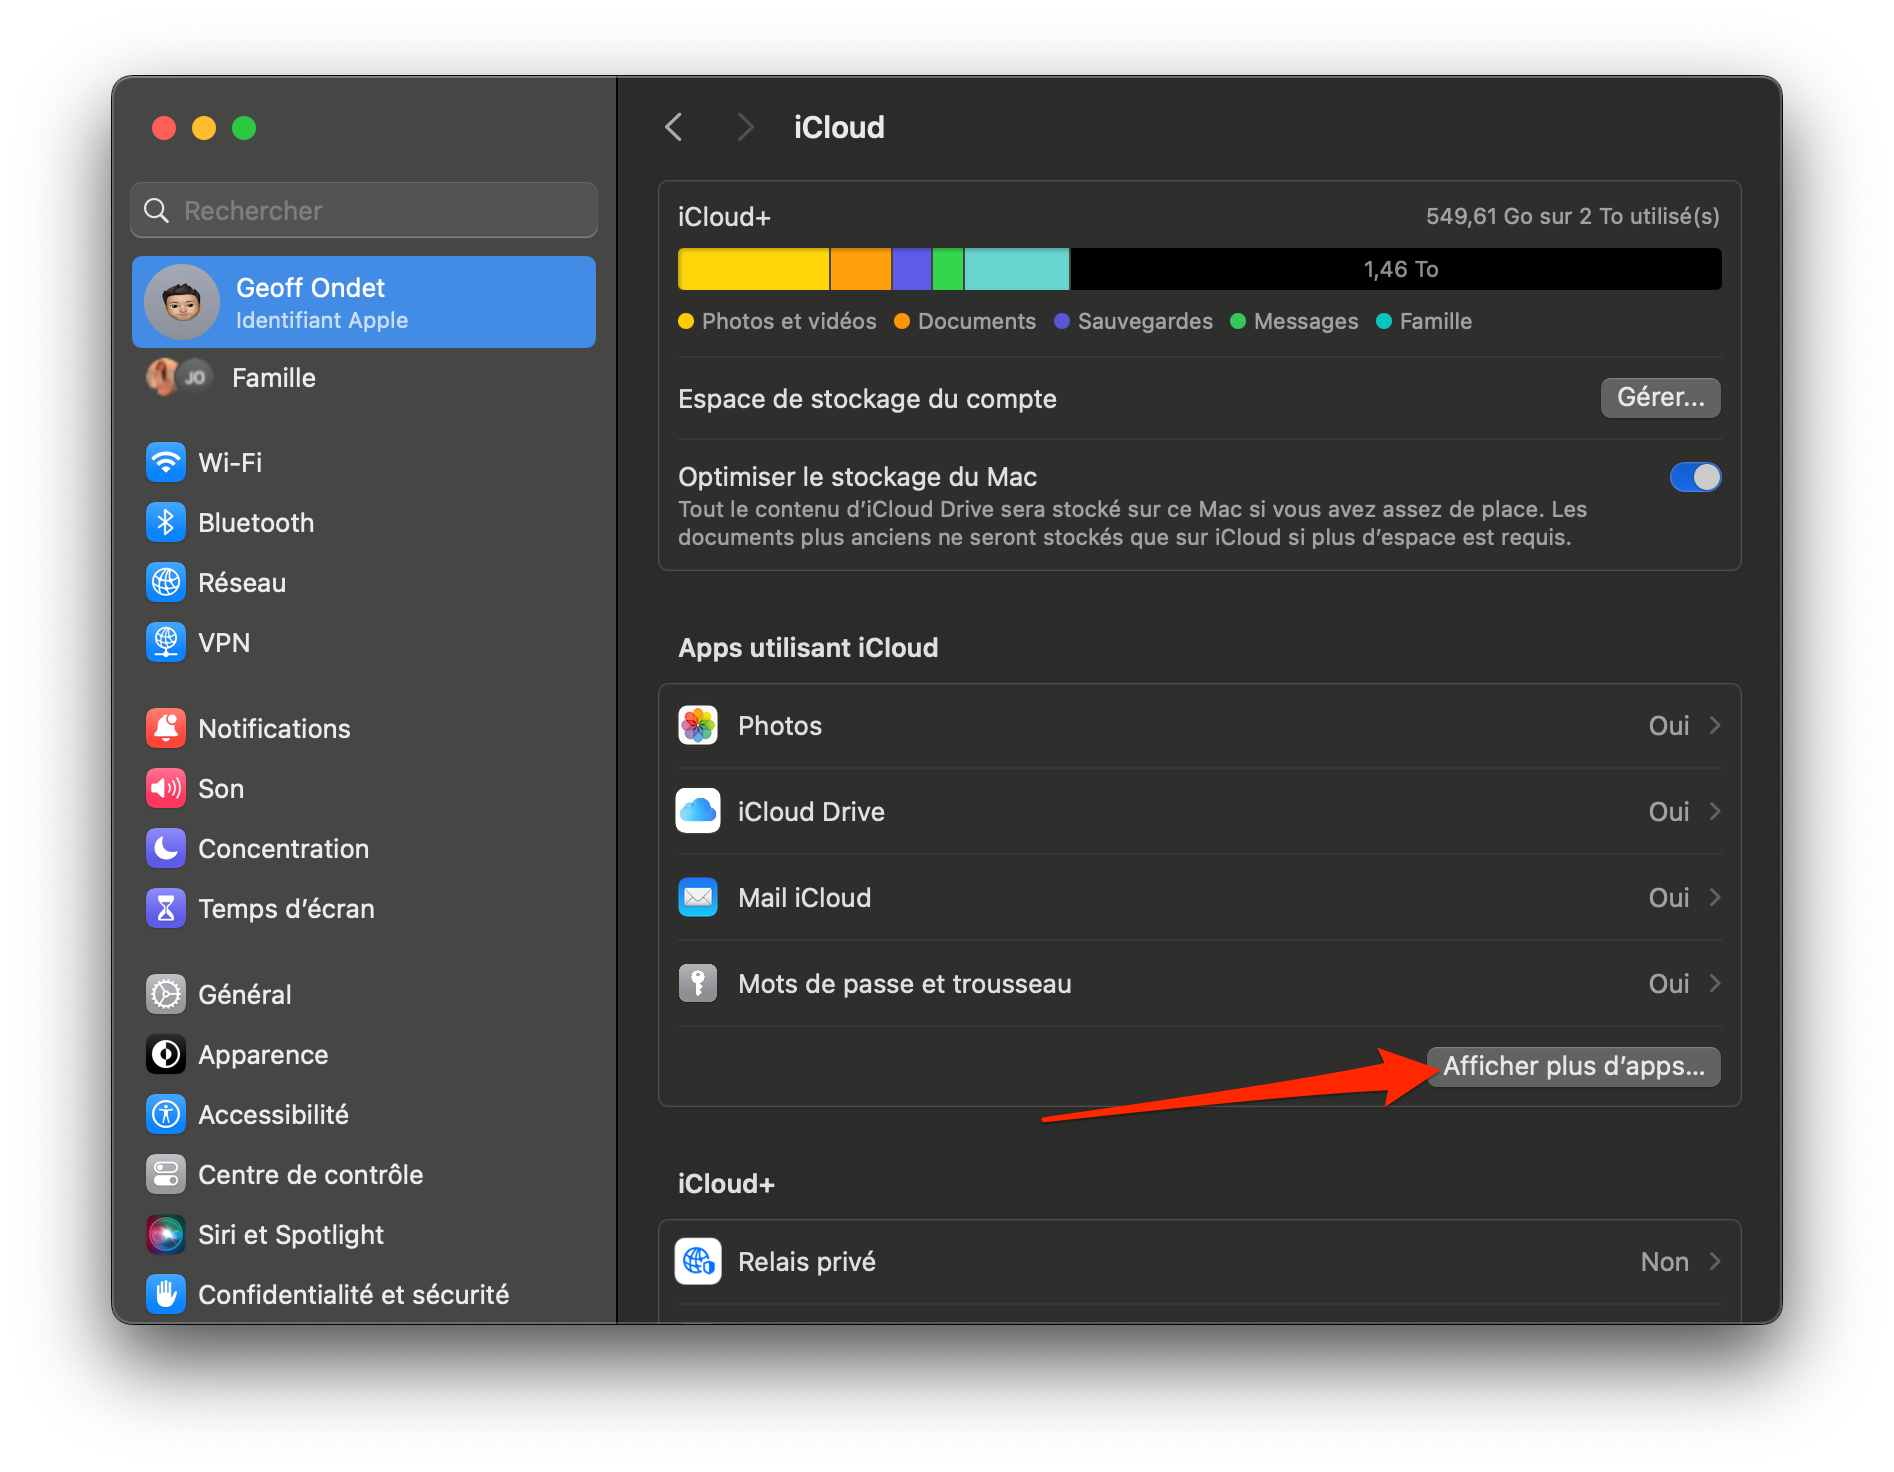
Task: Open Siri et Spotlight settings
Action: (x=364, y=1234)
